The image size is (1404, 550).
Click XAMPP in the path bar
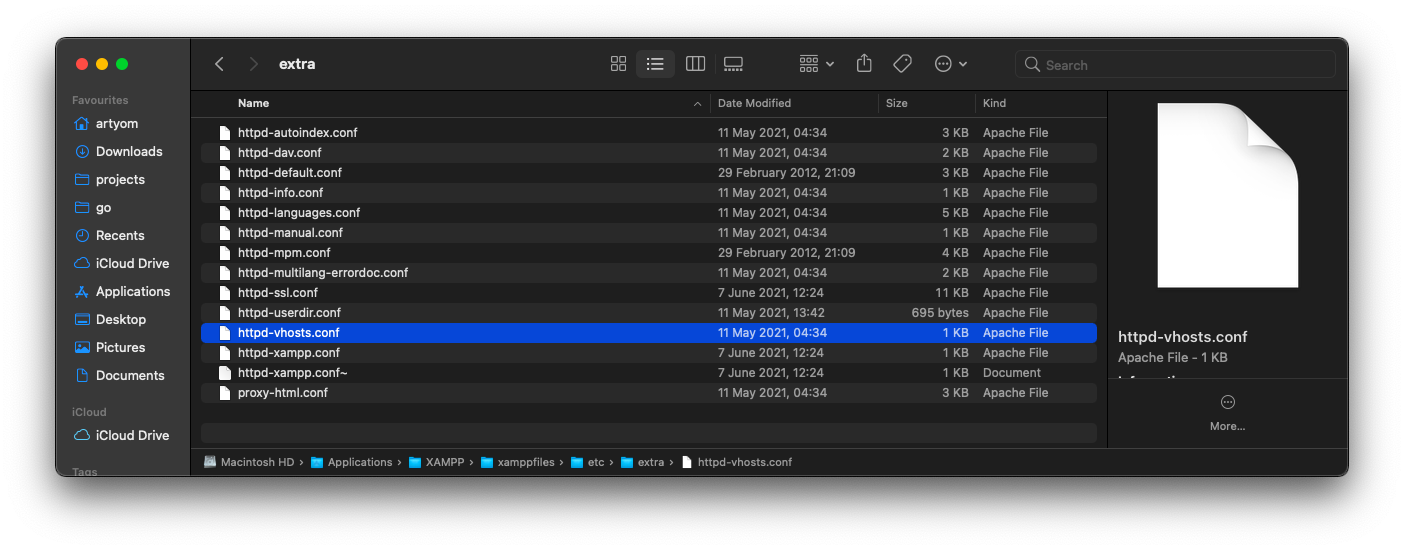point(444,462)
